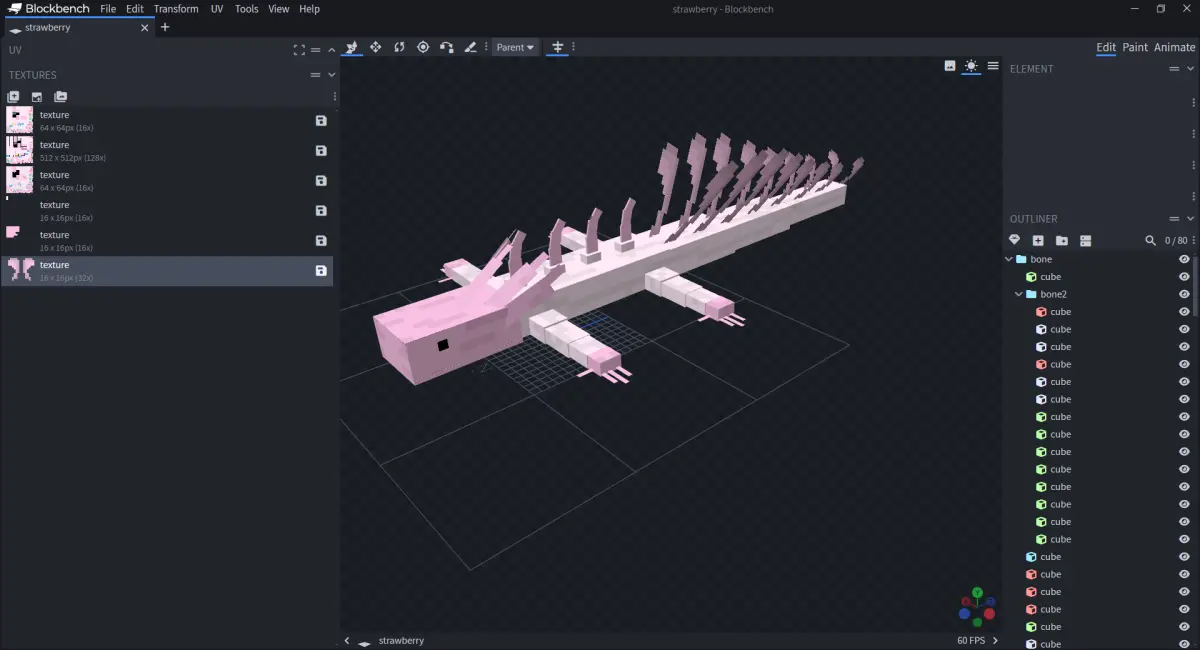This screenshot has height=650, width=1200.
Task: Select the Rotate tool in the toolbar
Action: click(x=399, y=47)
